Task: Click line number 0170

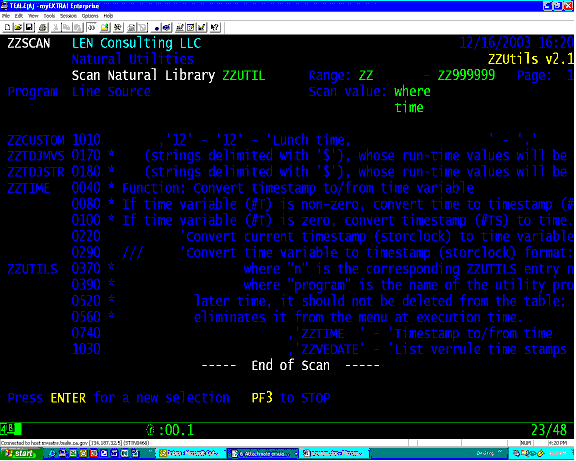Action: (x=86, y=156)
